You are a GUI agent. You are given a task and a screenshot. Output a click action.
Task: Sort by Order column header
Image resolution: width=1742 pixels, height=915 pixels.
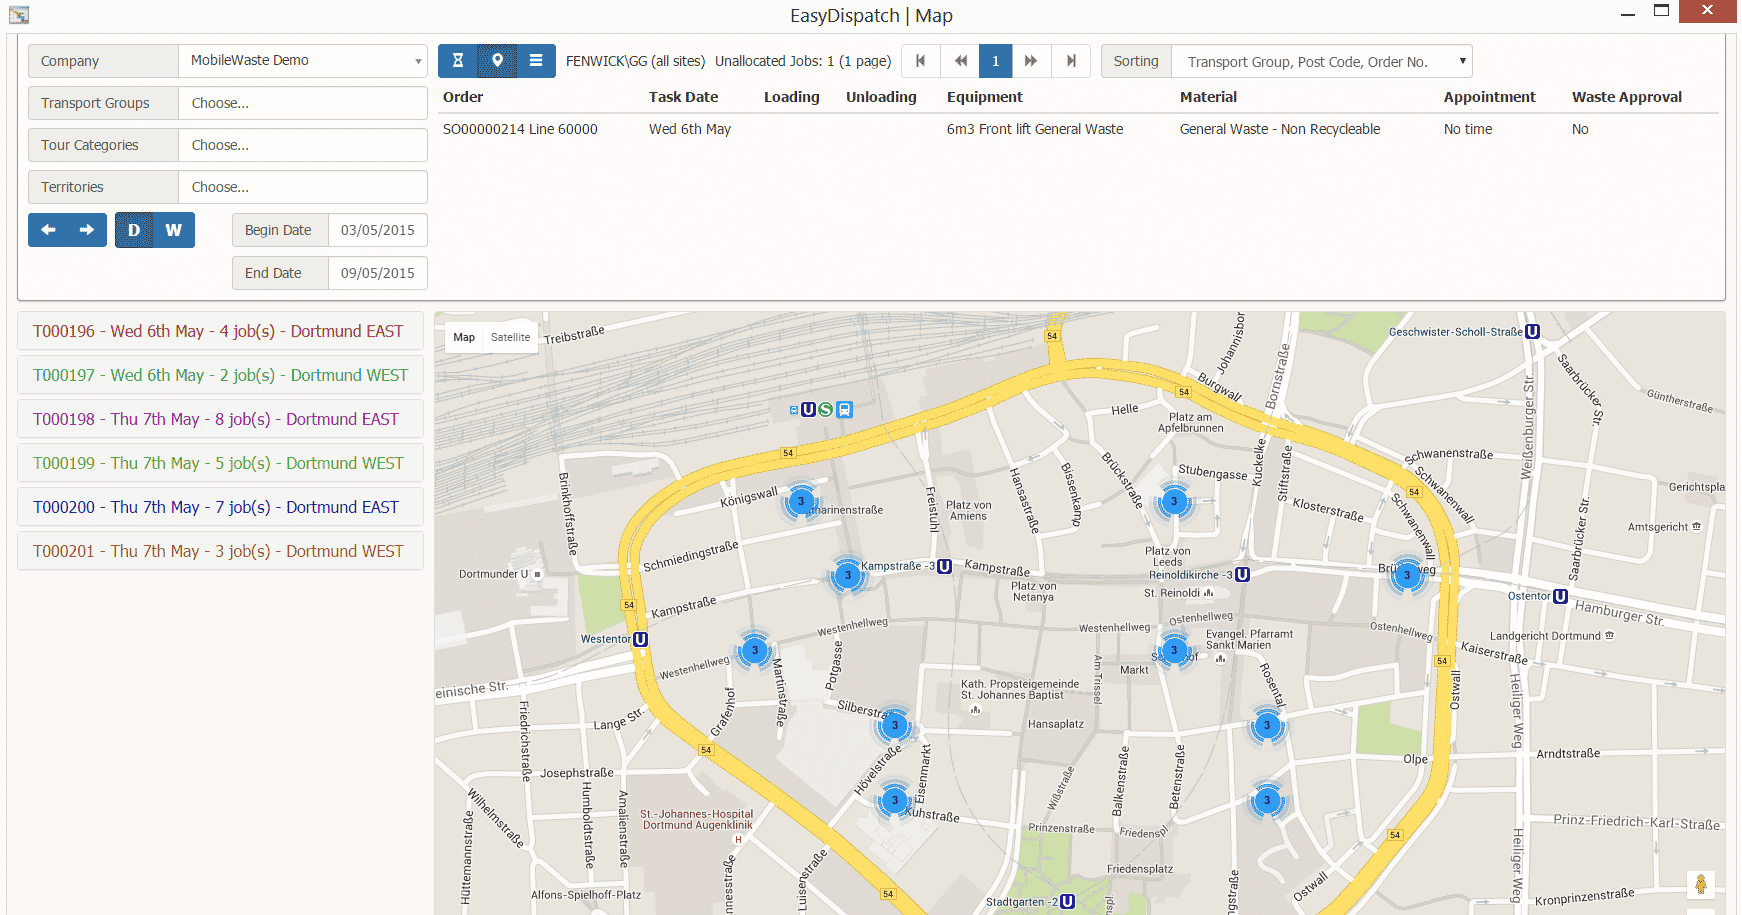(x=463, y=97)
